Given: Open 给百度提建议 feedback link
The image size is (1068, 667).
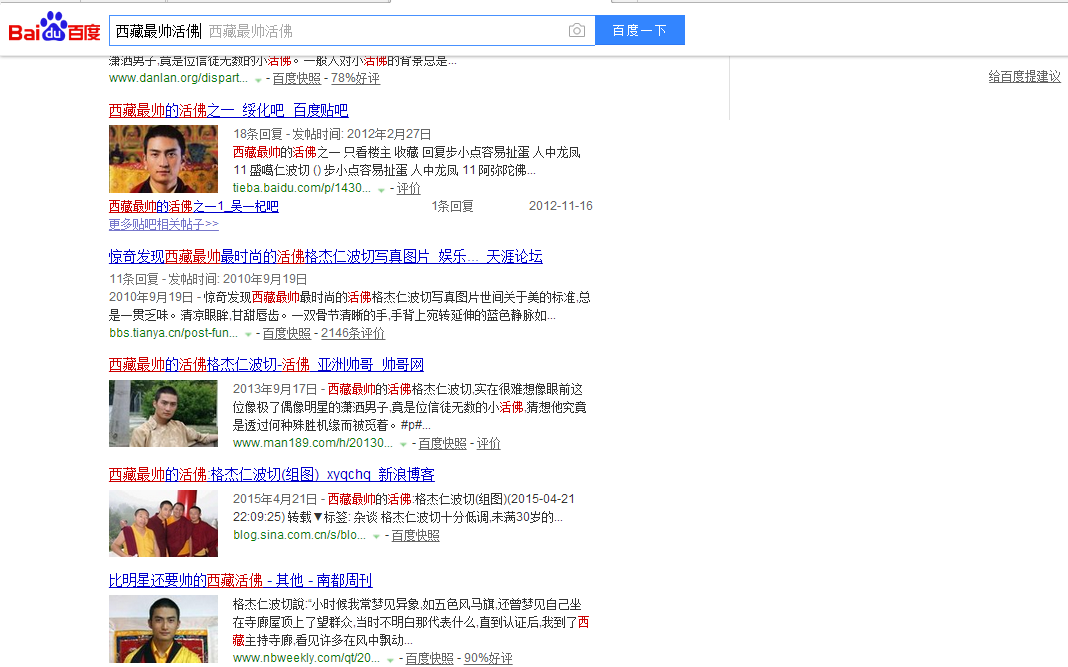Looking at the screenshot, I should pos(1024,76).
